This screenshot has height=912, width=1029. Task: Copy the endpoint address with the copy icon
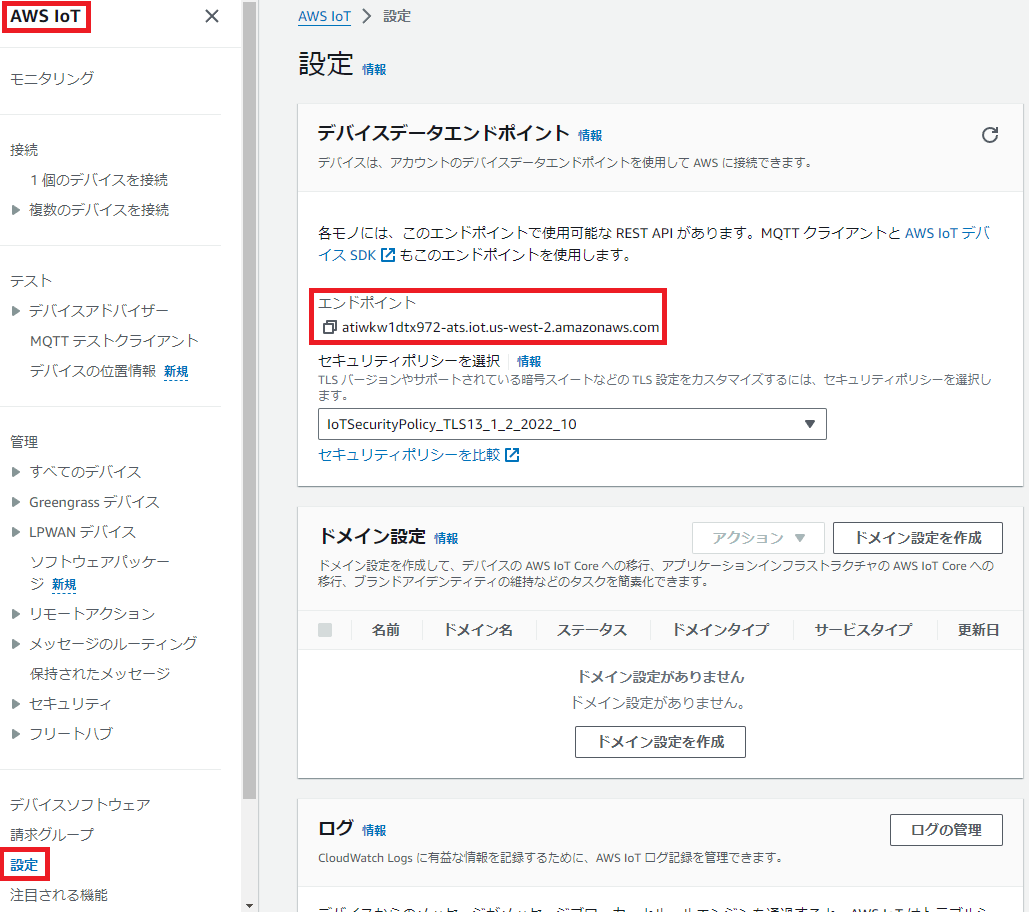coord(329,327)
